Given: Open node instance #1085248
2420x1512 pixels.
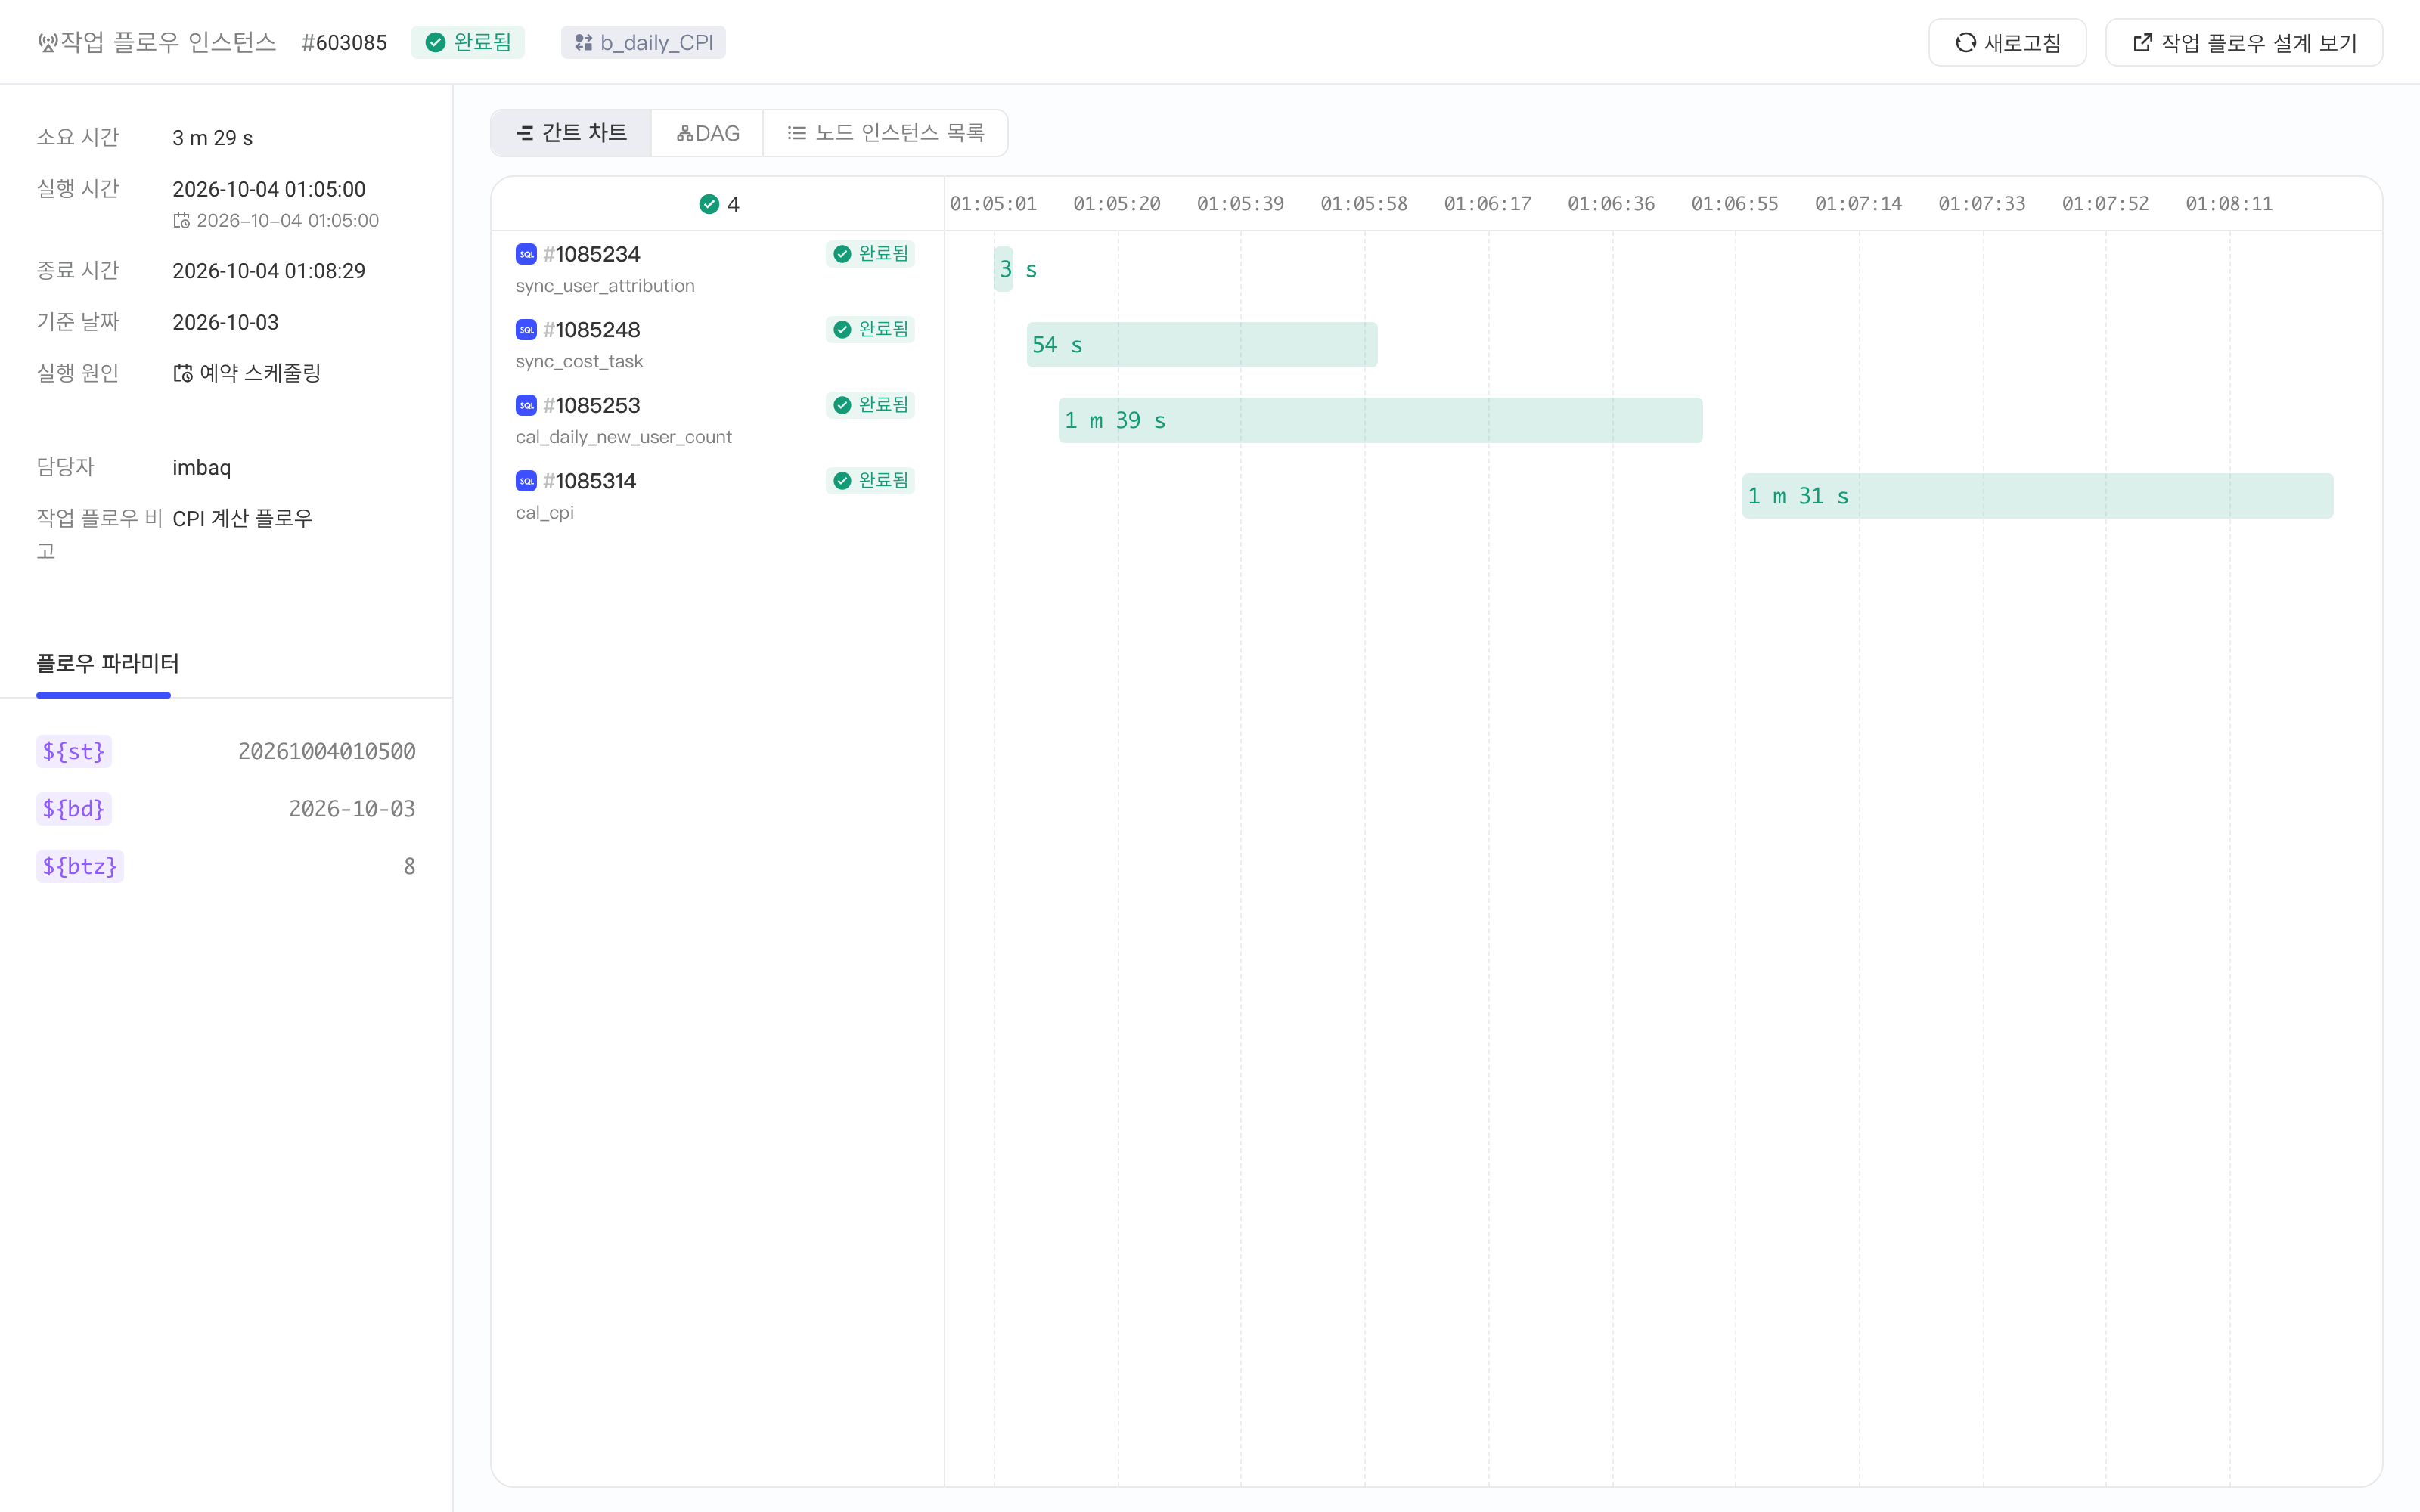Looking at the screenshot, I should click(x=591, y=330).
